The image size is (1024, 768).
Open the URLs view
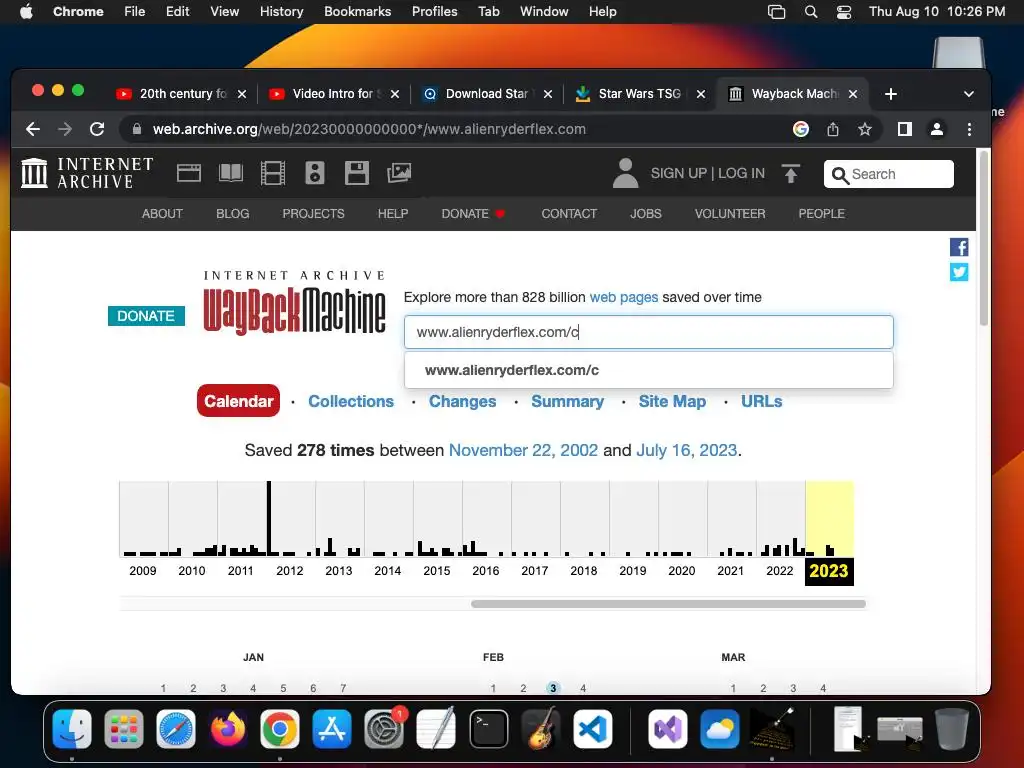(x=761, y=401)
